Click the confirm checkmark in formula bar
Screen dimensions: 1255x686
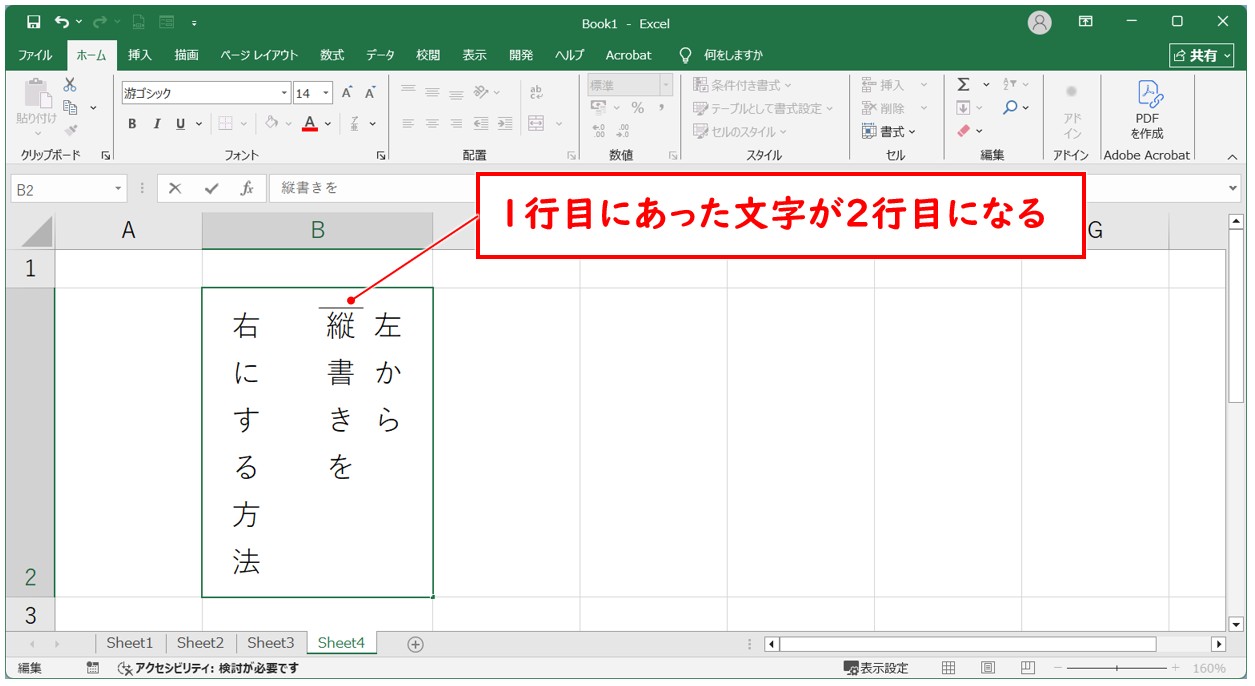tap(211, 188)
